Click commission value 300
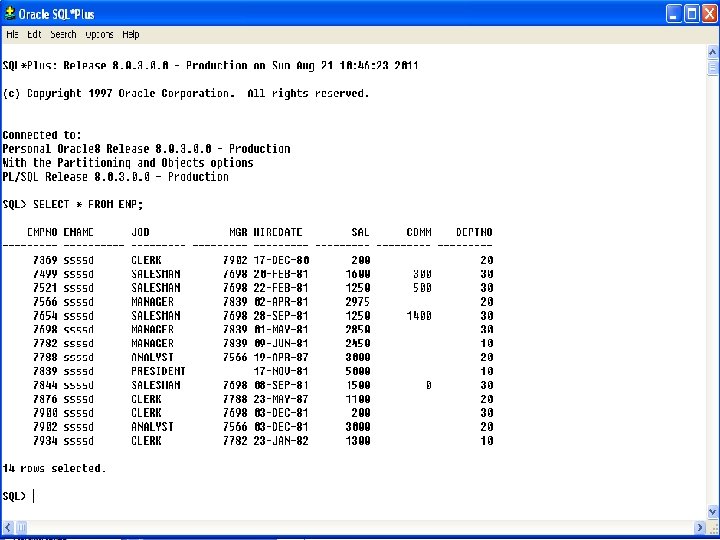Viewport: 720px width, 540px height. pos(422,274)
